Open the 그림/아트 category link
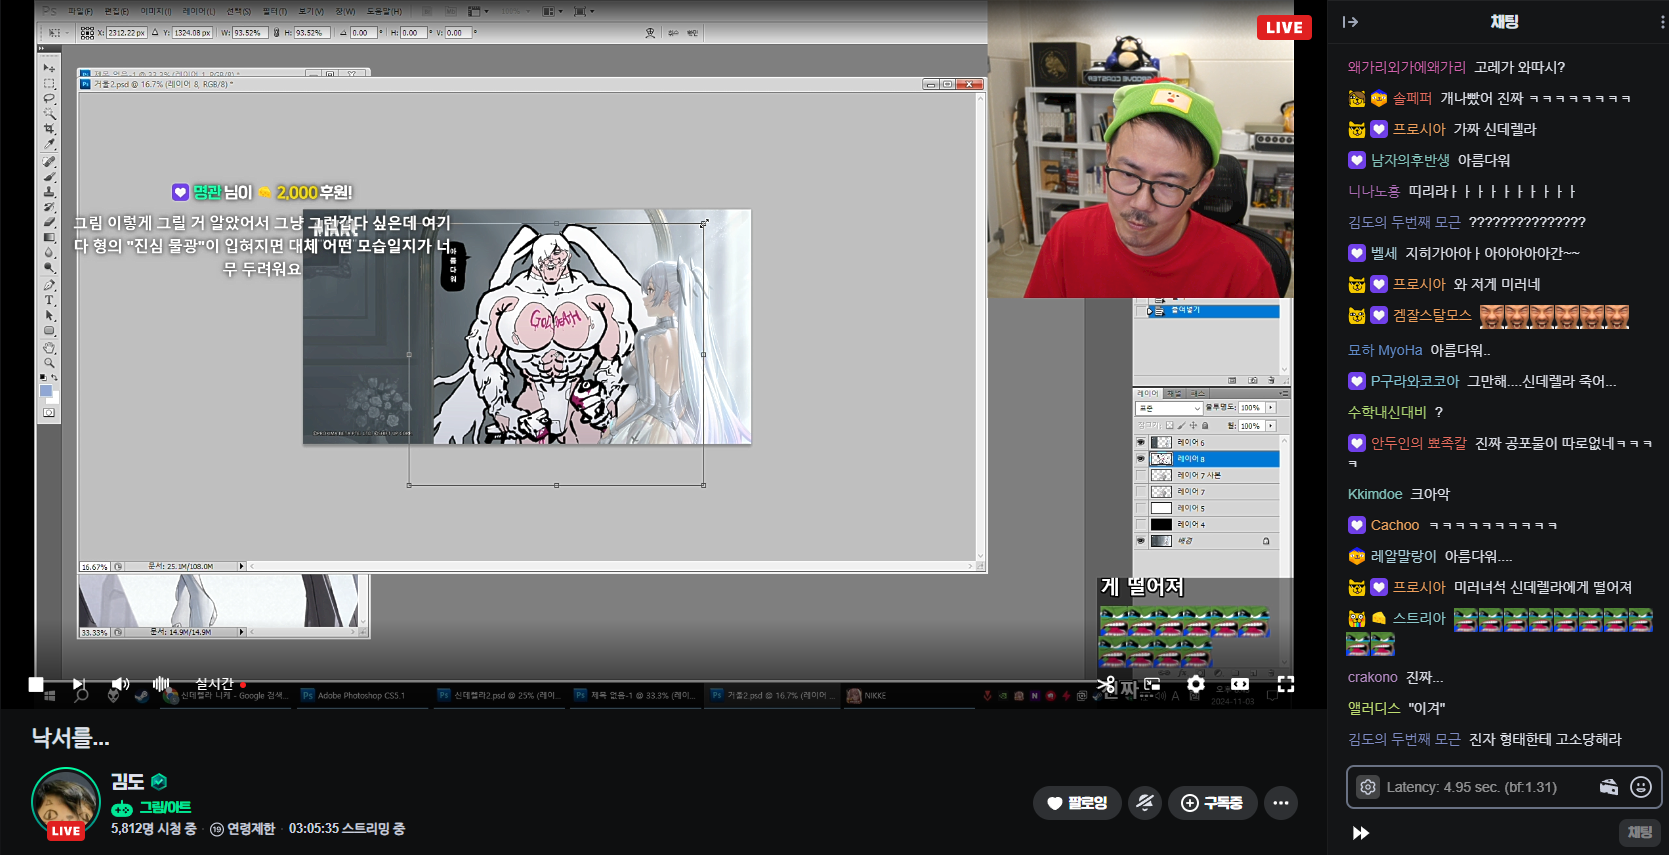The image size is (1669, 855). [164, 807]
